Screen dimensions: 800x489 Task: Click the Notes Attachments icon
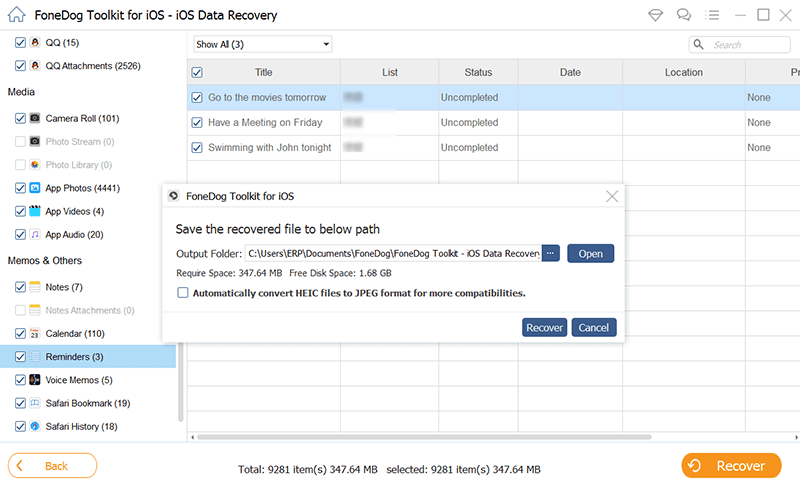35,310
